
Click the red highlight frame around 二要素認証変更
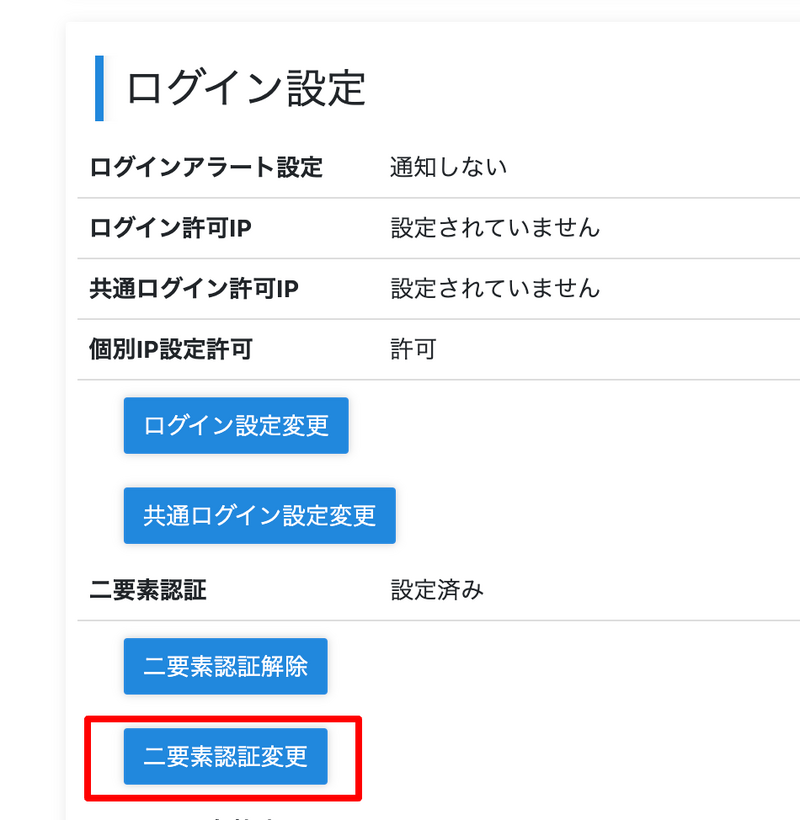click(x=88, y=757)
